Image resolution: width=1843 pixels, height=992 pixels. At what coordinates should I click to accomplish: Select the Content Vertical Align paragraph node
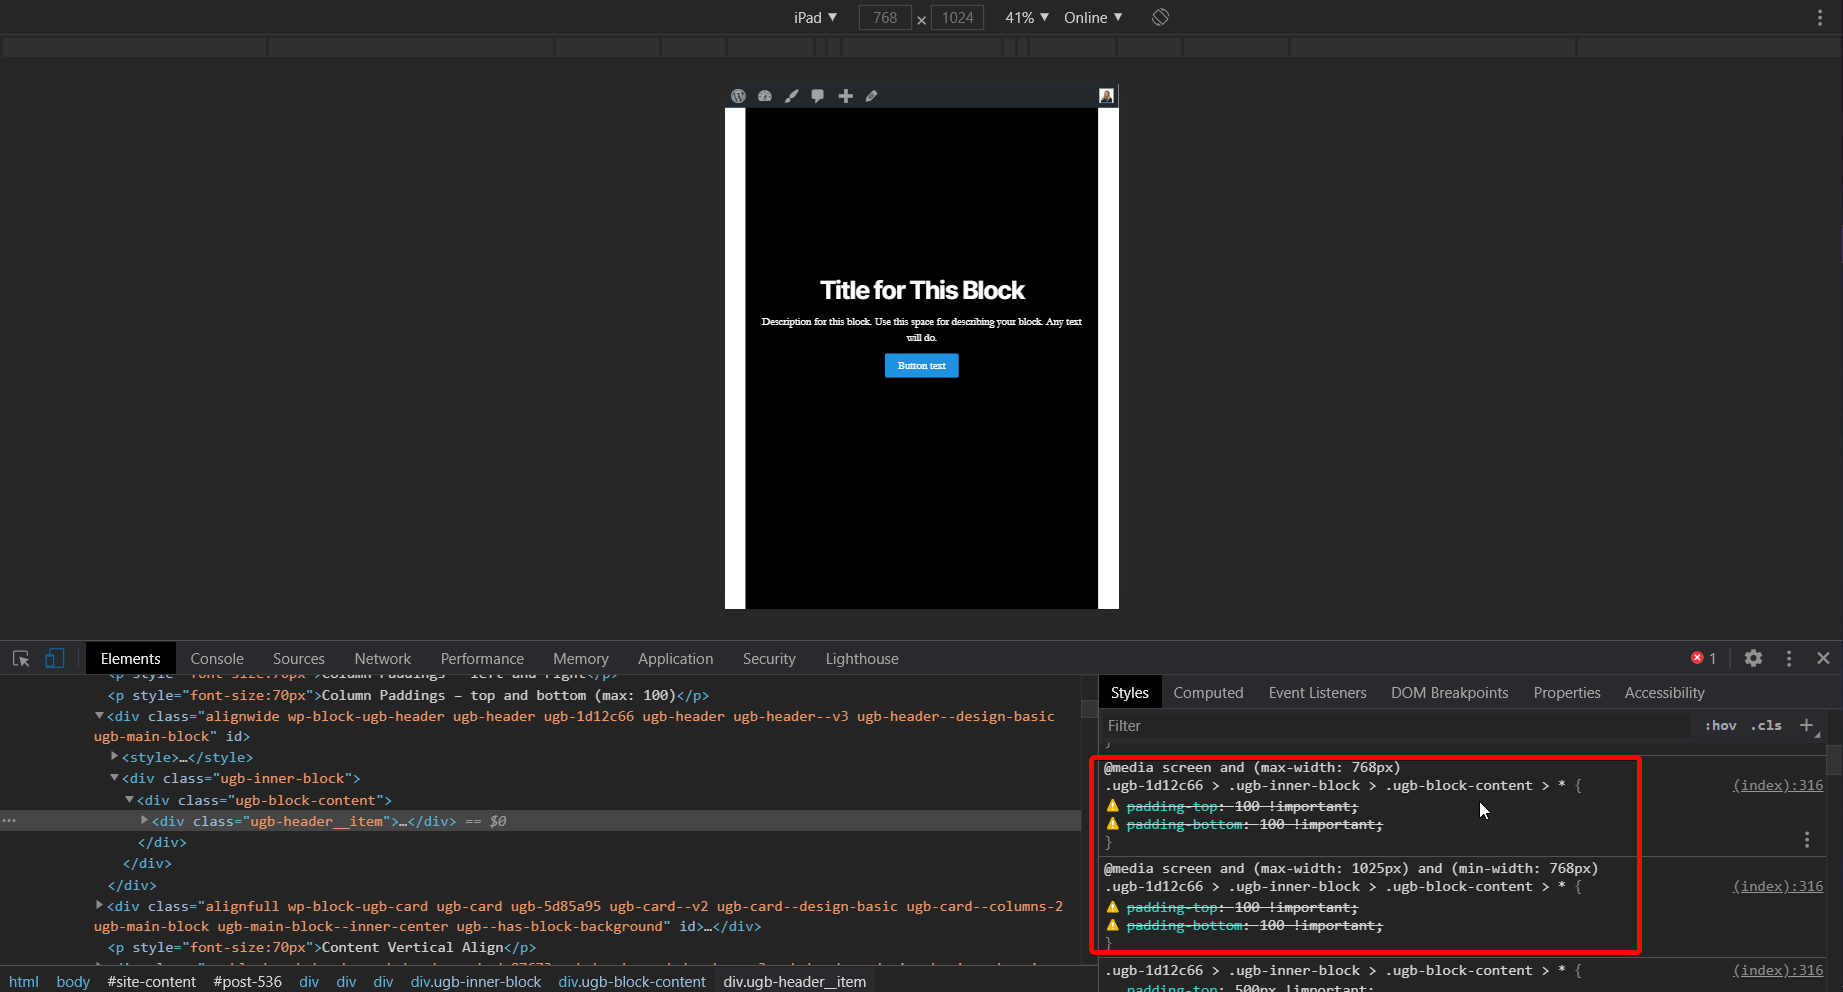[322, 947]
